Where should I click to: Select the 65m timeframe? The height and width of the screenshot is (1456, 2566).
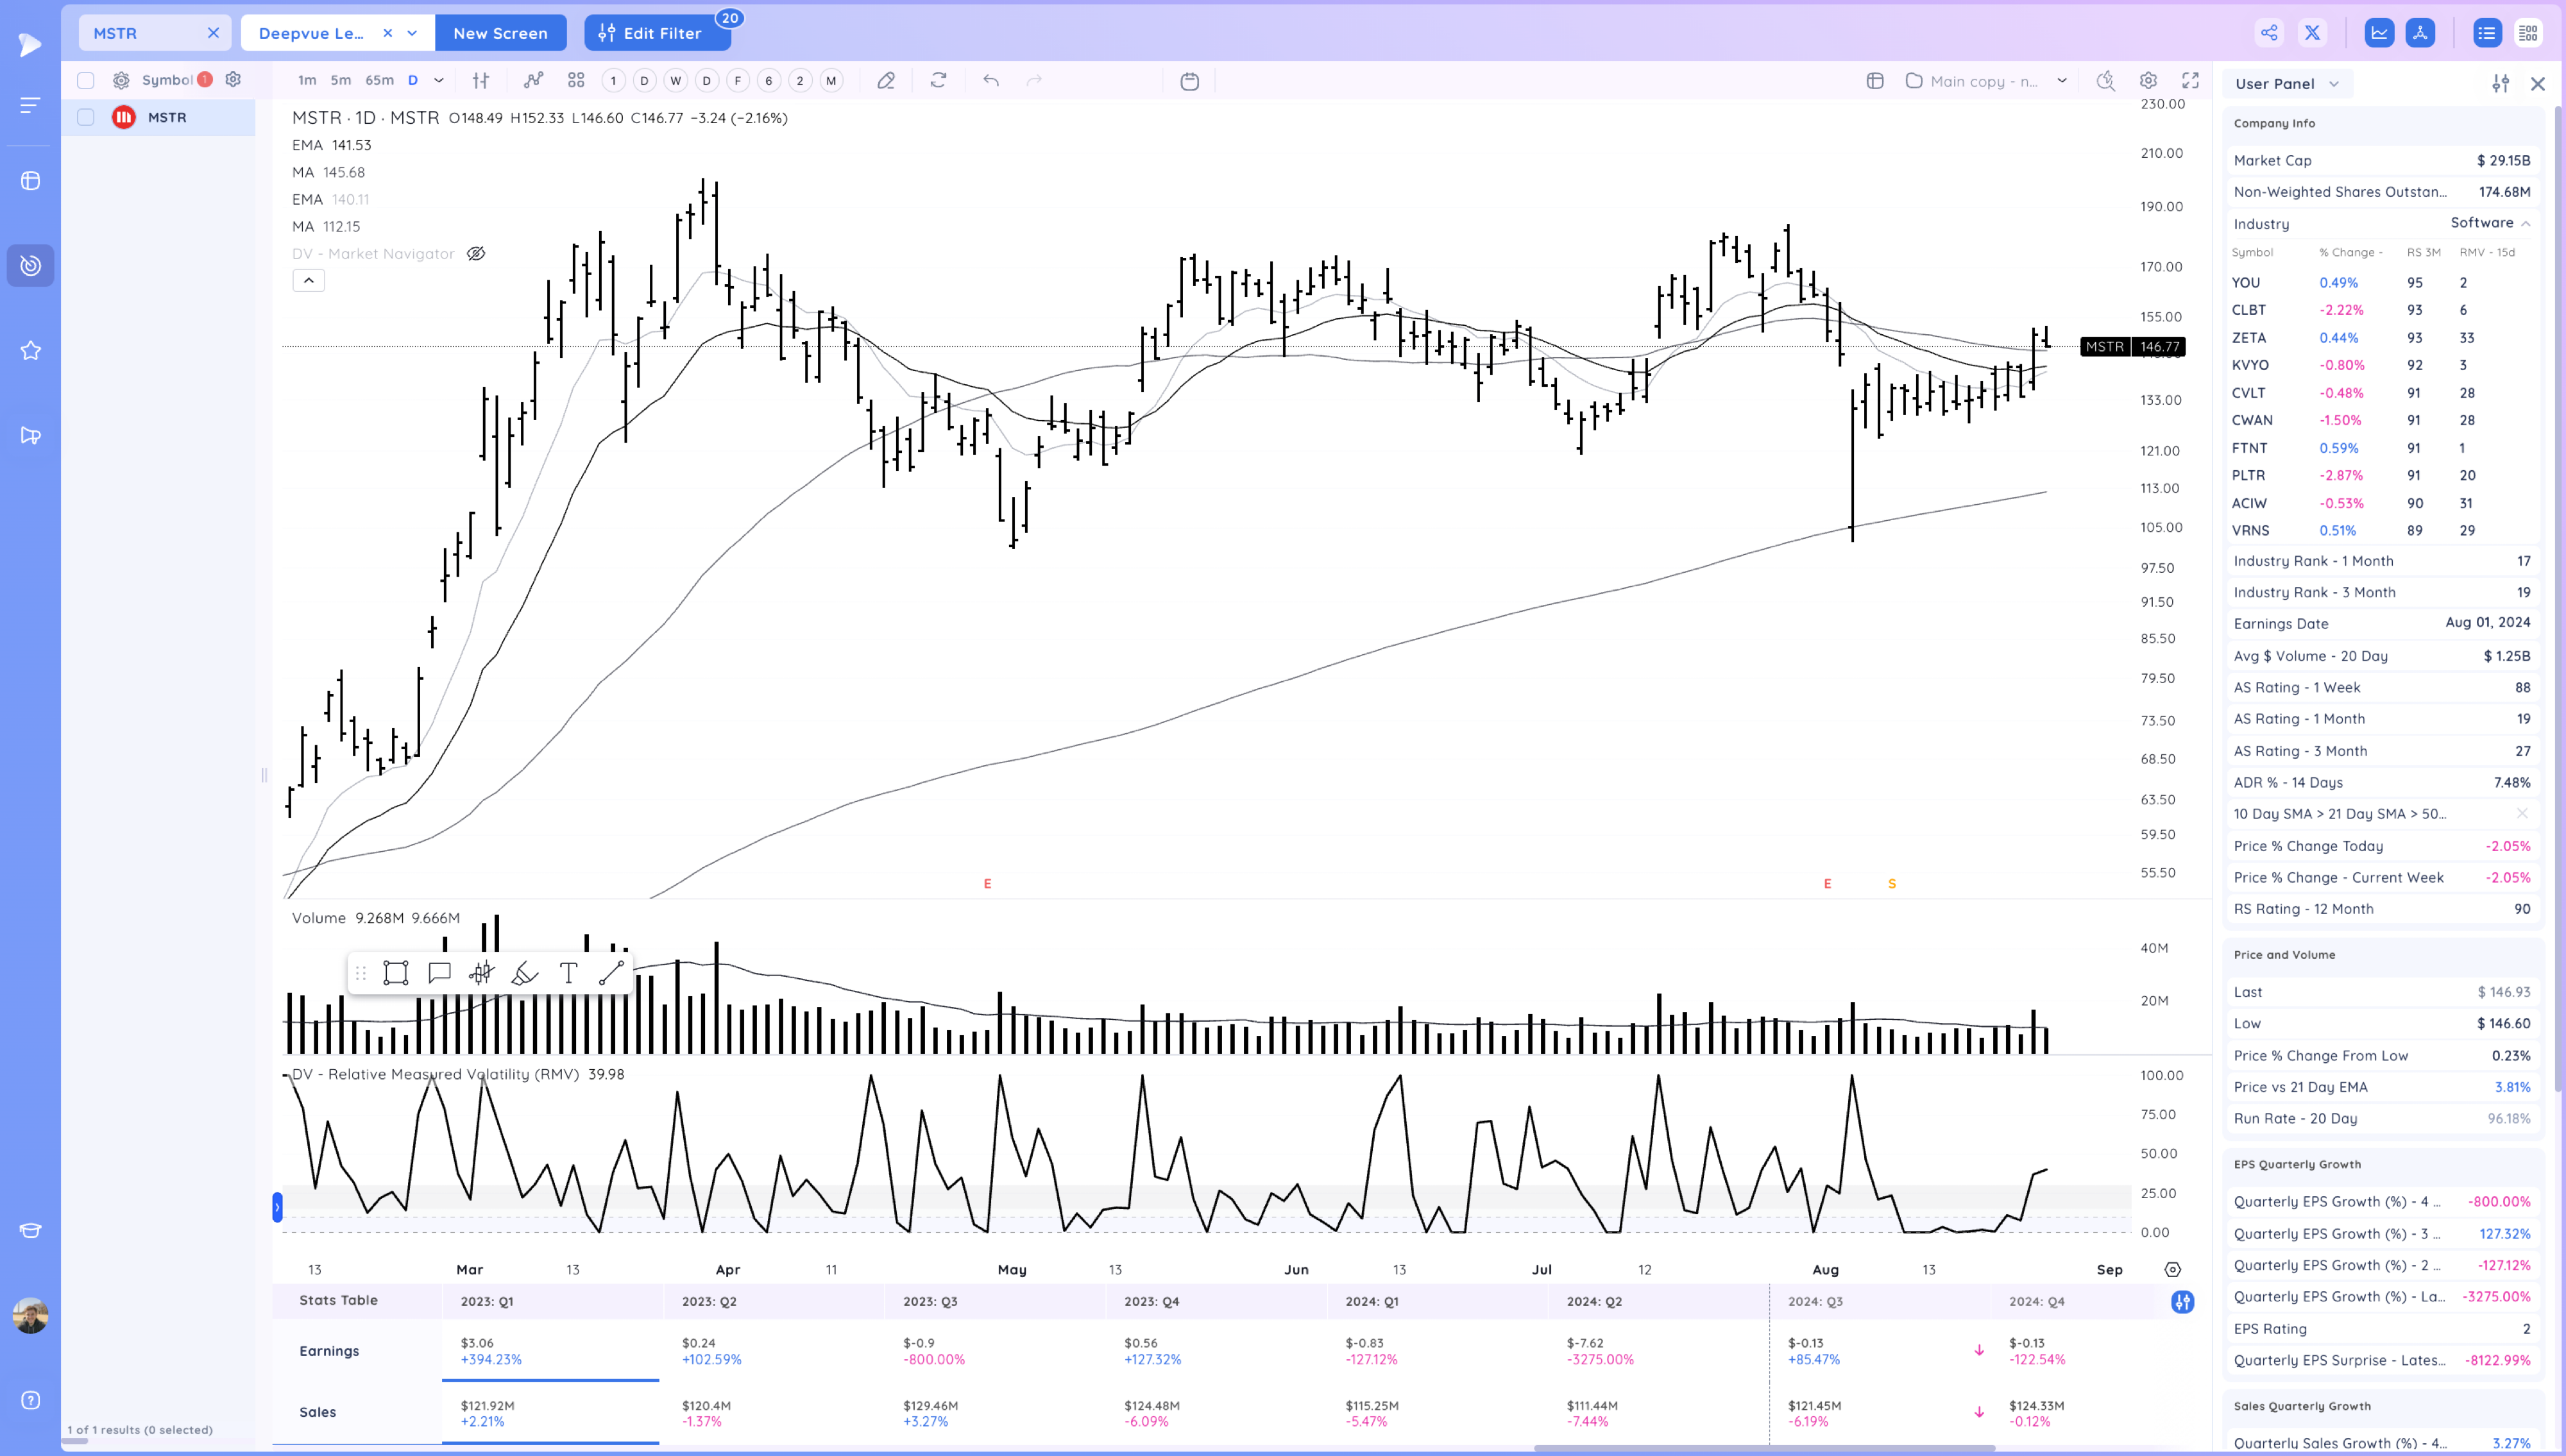pyautogui.click(x=379, y=80)
